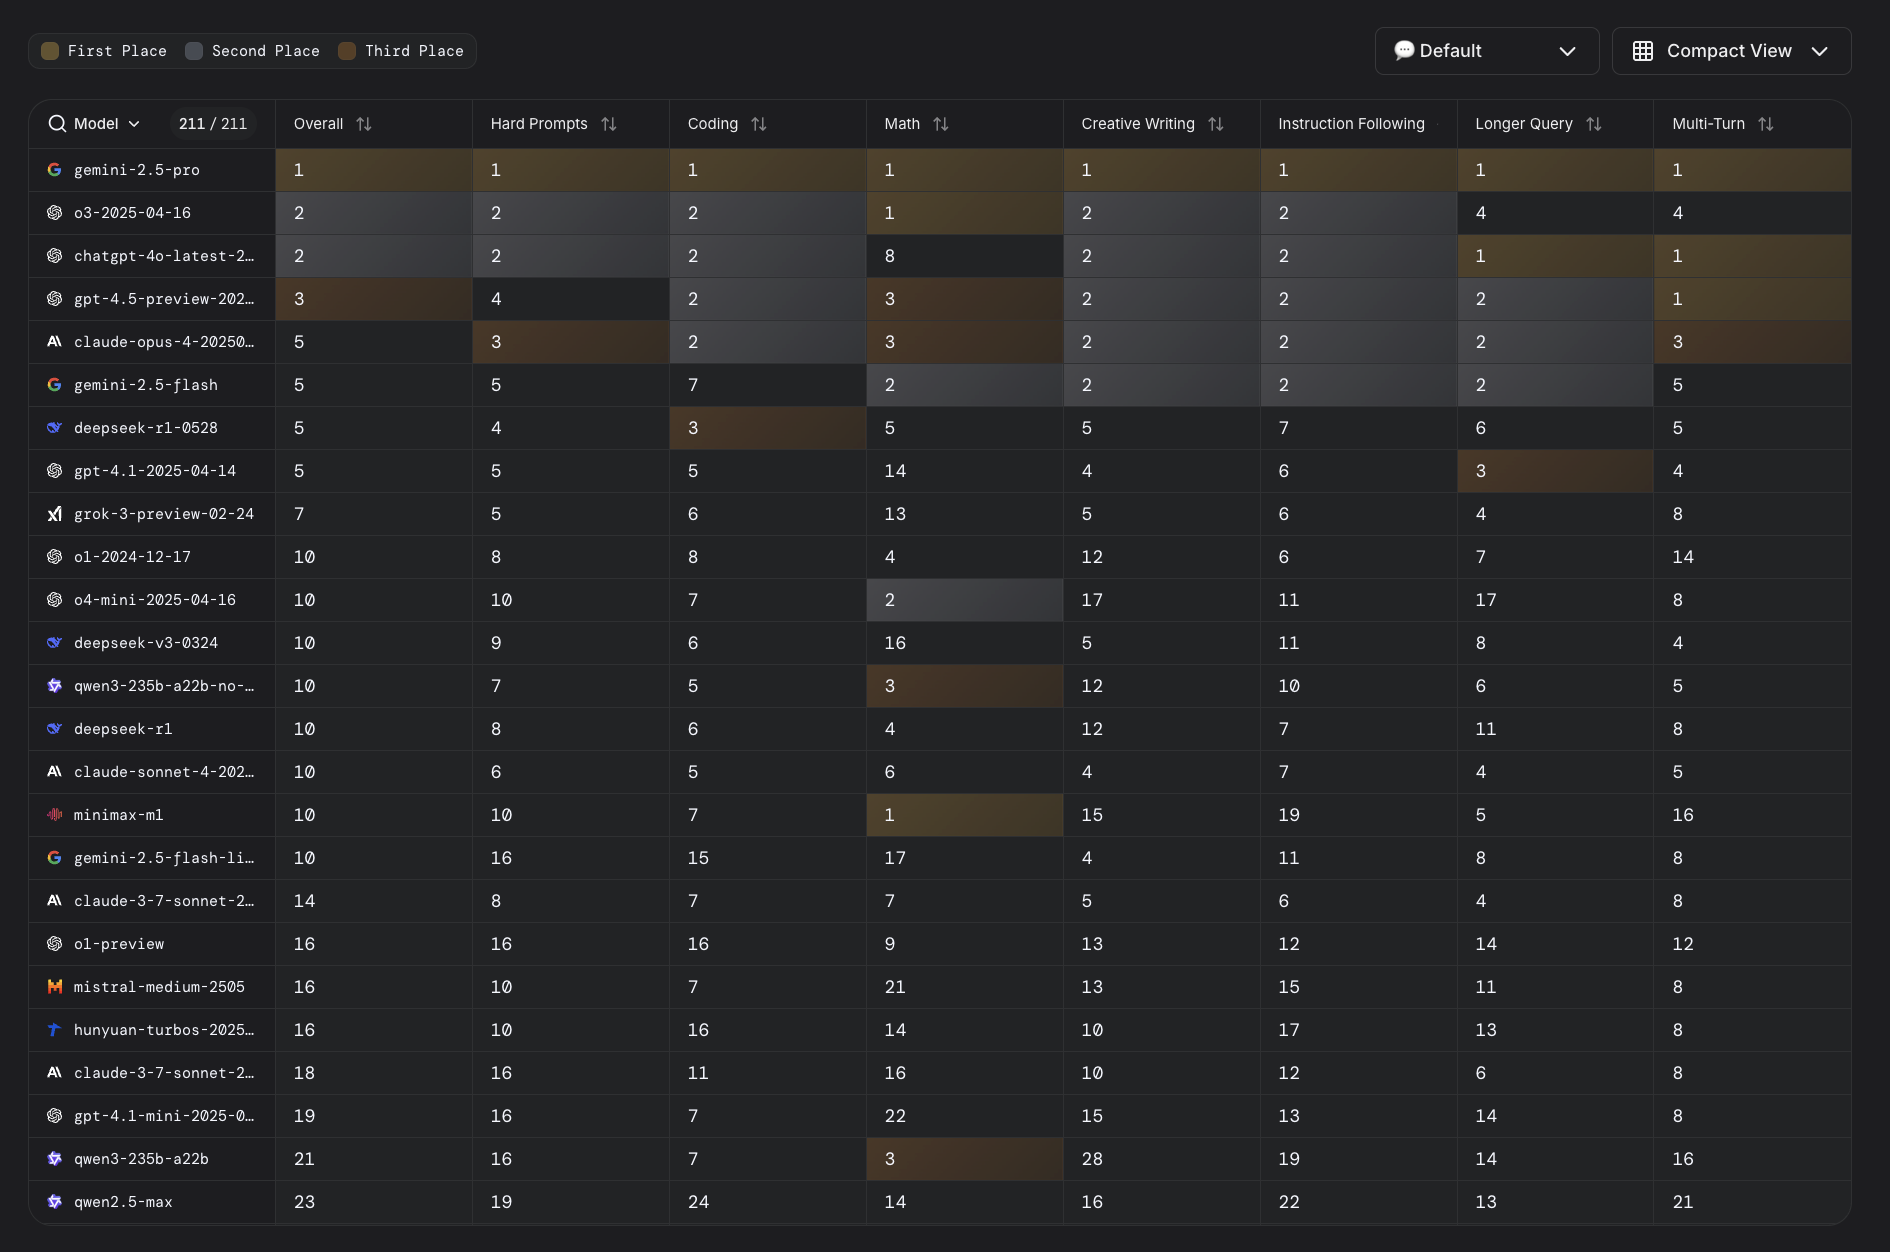
Task: Click the grid icon in Compact View
Action: 1643,51
